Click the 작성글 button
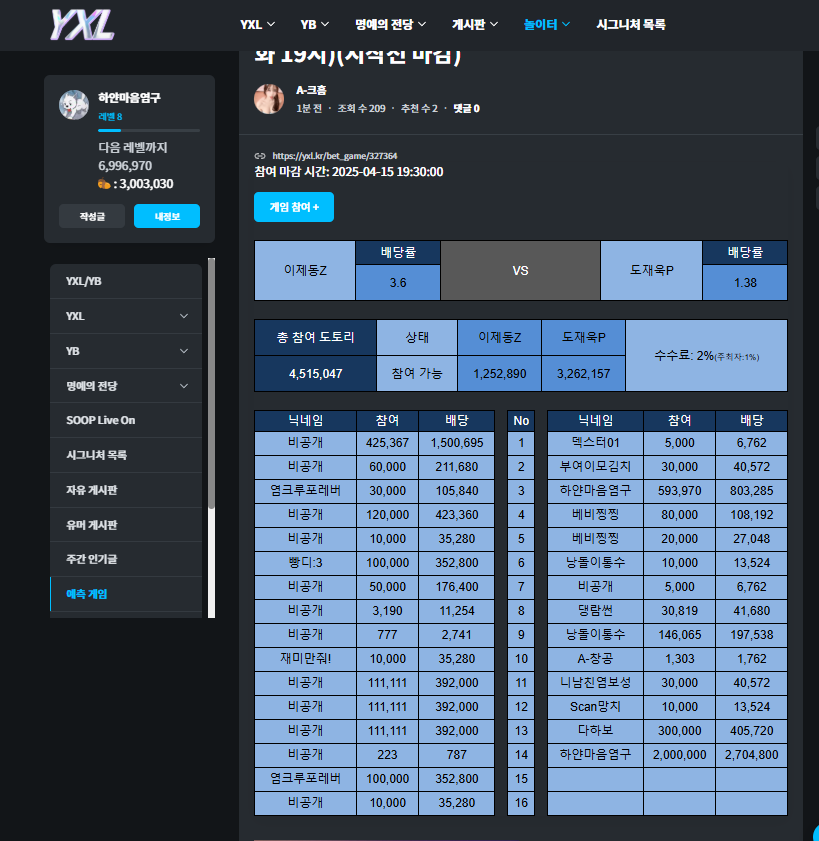The image size is (819, 841). click(91, 215)
